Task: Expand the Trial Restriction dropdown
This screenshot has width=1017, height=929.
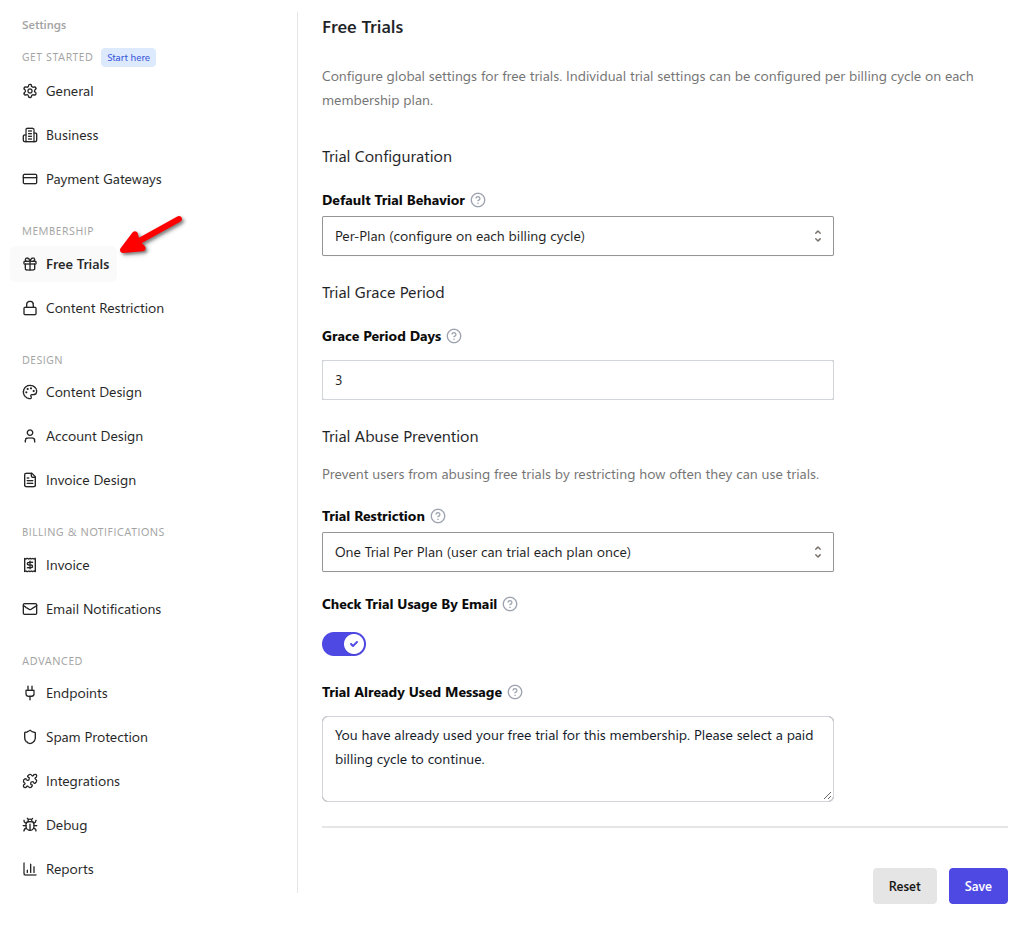Action: [x=577, y=552]
